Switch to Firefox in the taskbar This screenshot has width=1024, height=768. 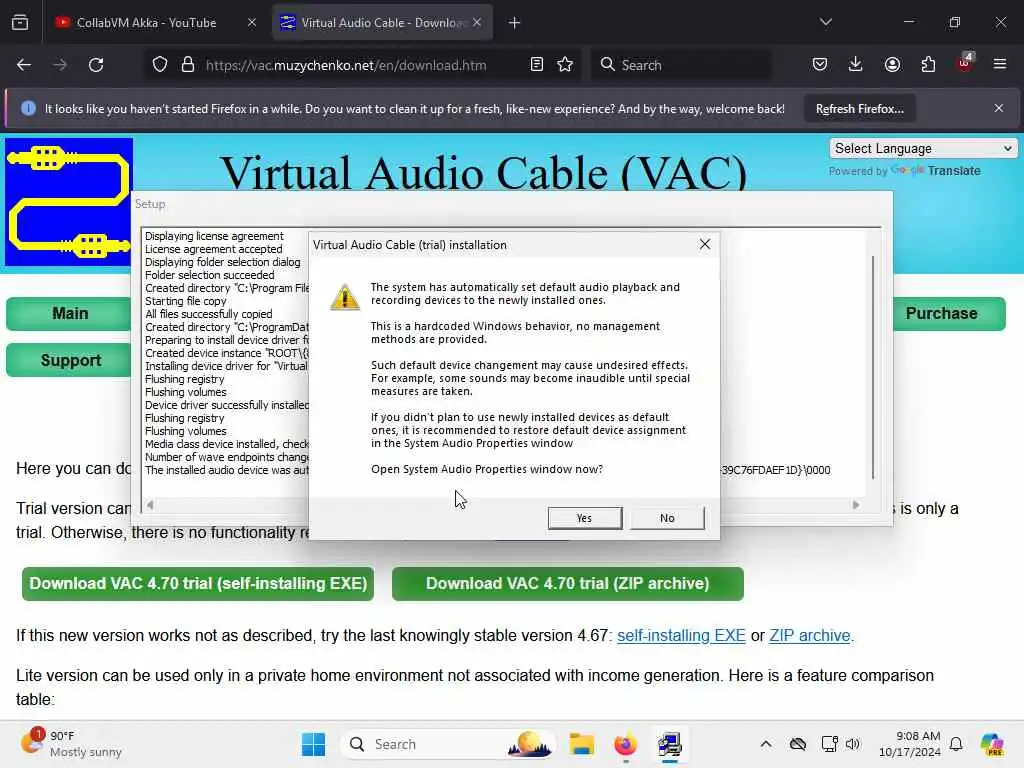coord(625,744)
